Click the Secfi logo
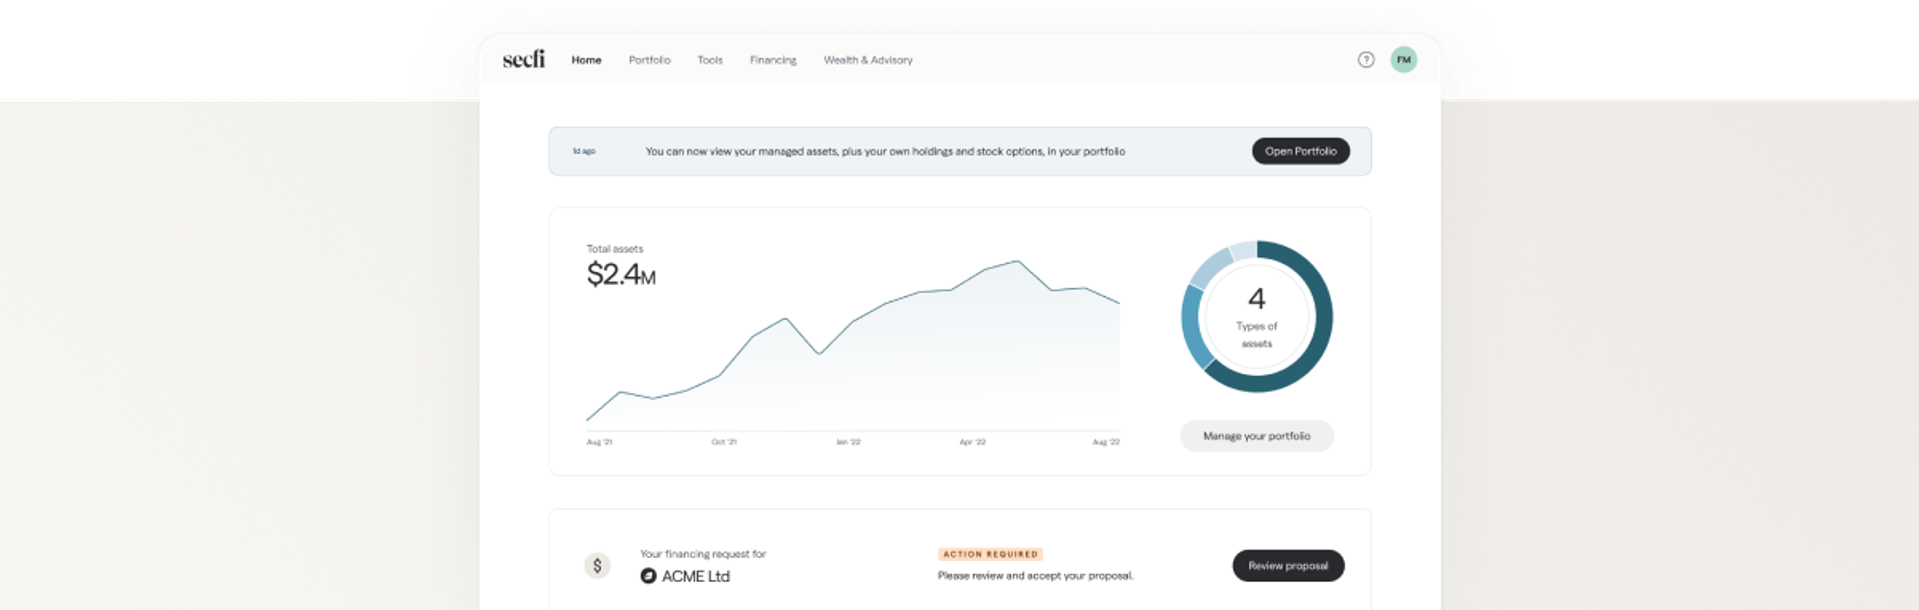This screenshot has width=1919, height=610. tap(523, 60)
